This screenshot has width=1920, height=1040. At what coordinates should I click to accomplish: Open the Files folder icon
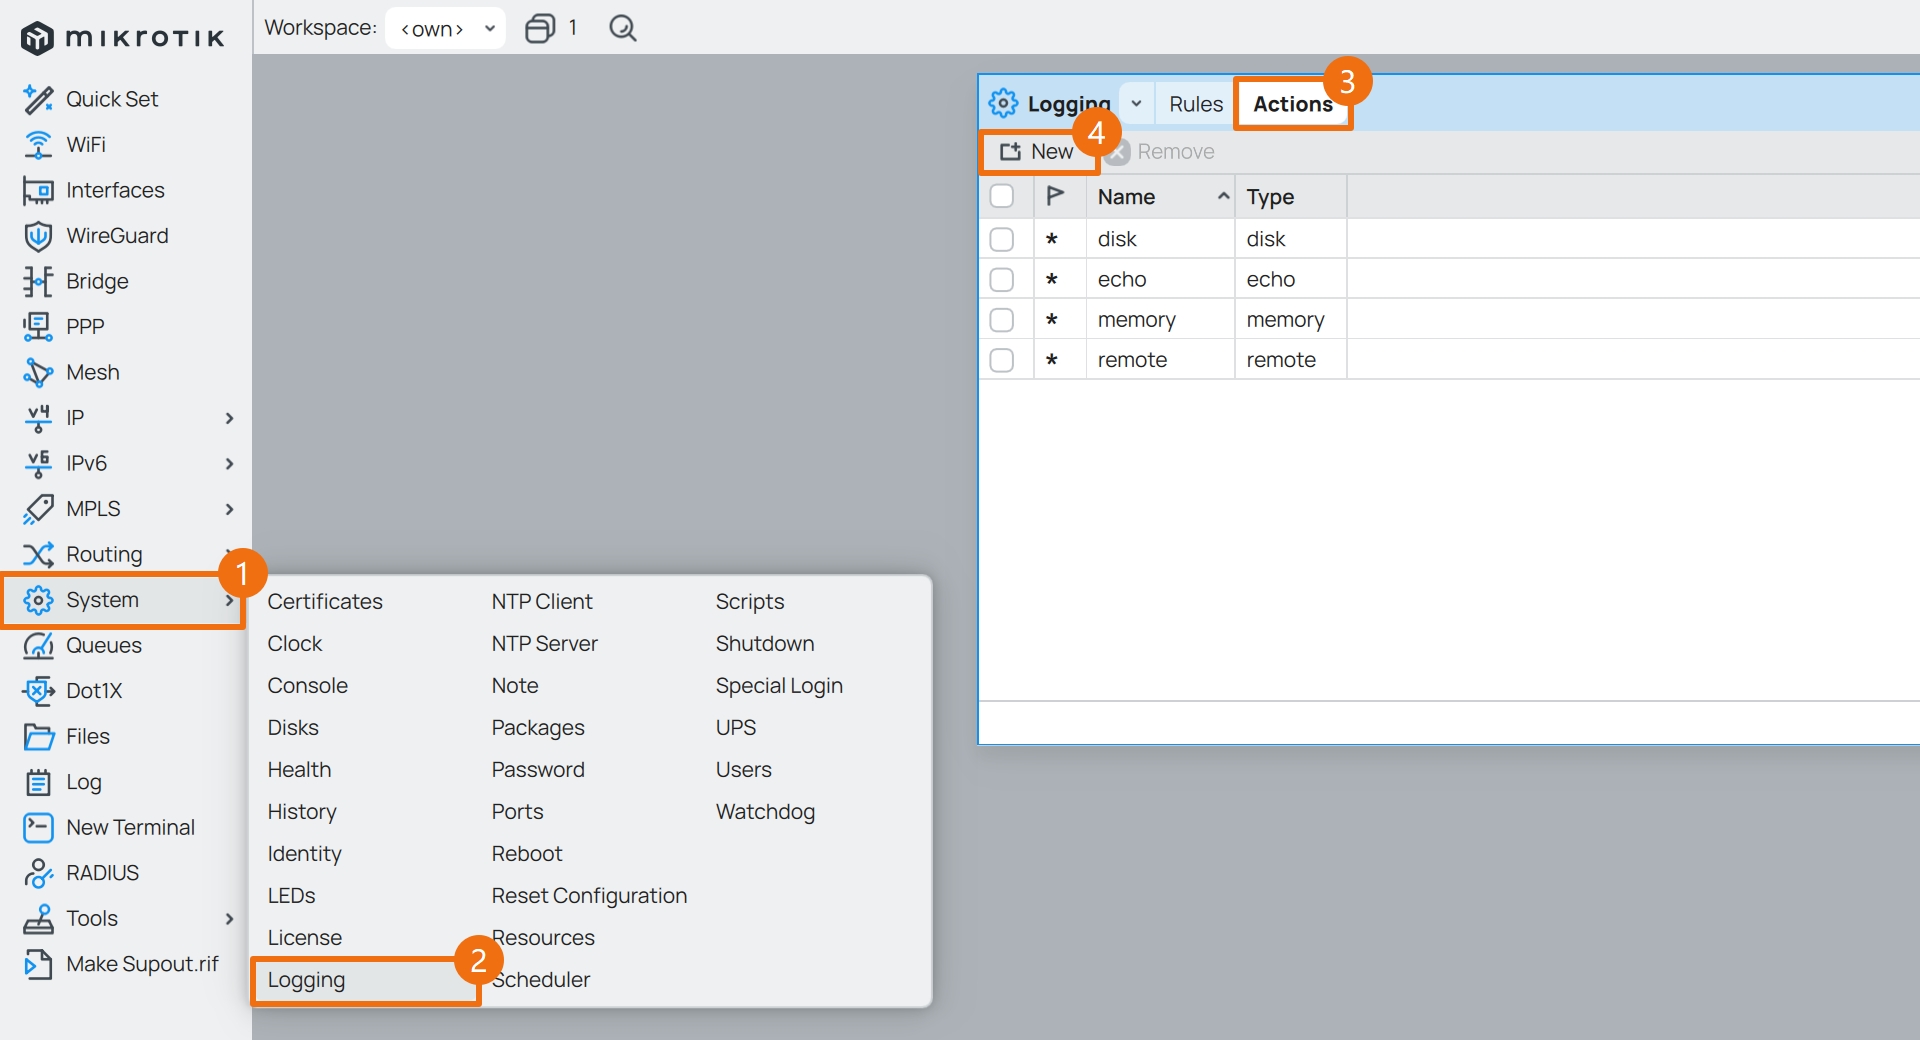(x=38, y=737)
